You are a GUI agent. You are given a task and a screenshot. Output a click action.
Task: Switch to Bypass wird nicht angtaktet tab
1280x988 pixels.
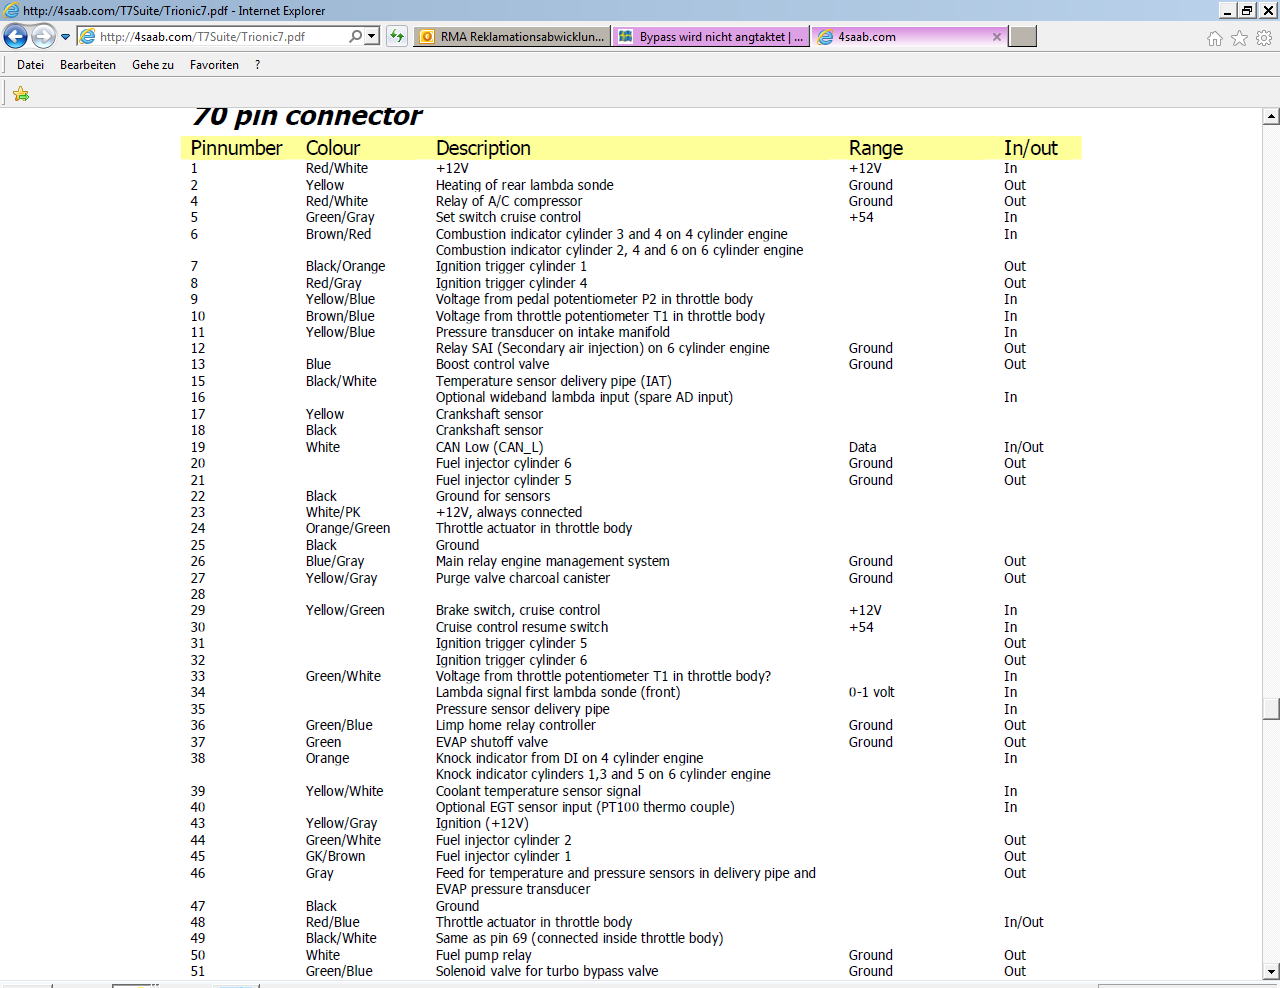point(711,37)
